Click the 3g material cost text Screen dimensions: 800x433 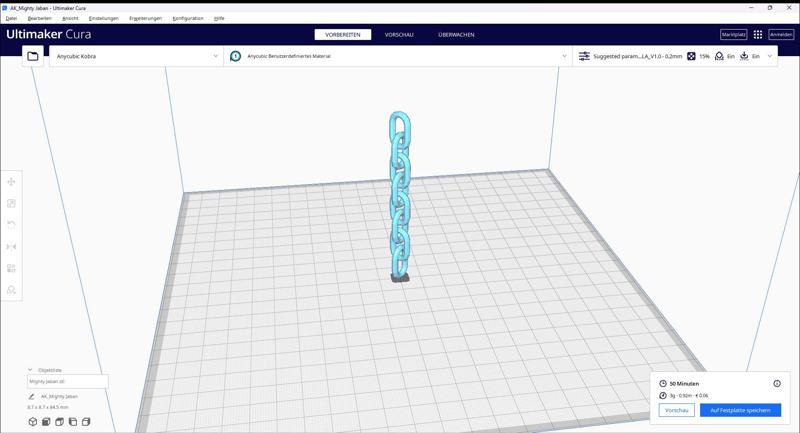(x=689, y=395)
